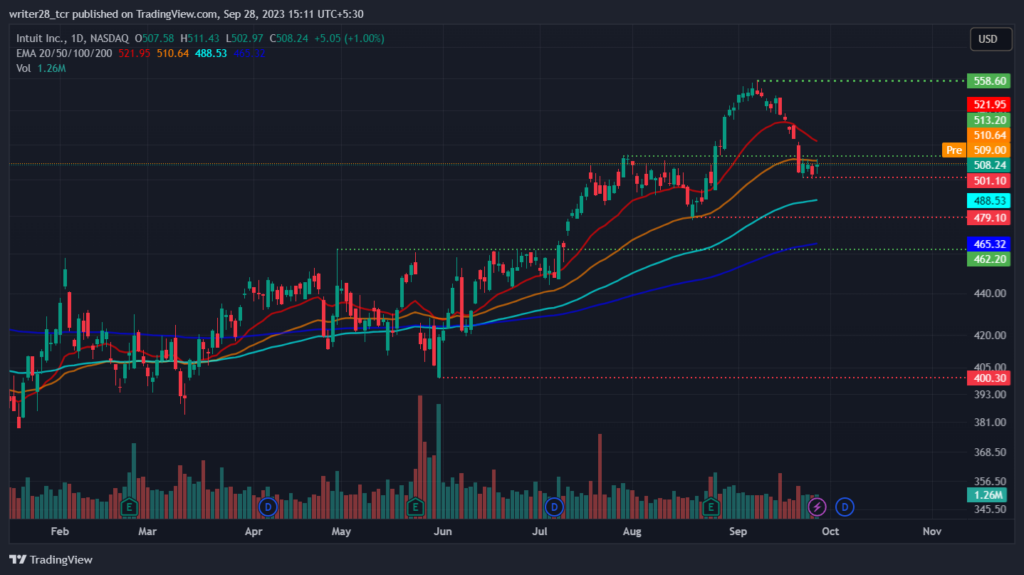Click the Oct label on time axis

(830, 531)
